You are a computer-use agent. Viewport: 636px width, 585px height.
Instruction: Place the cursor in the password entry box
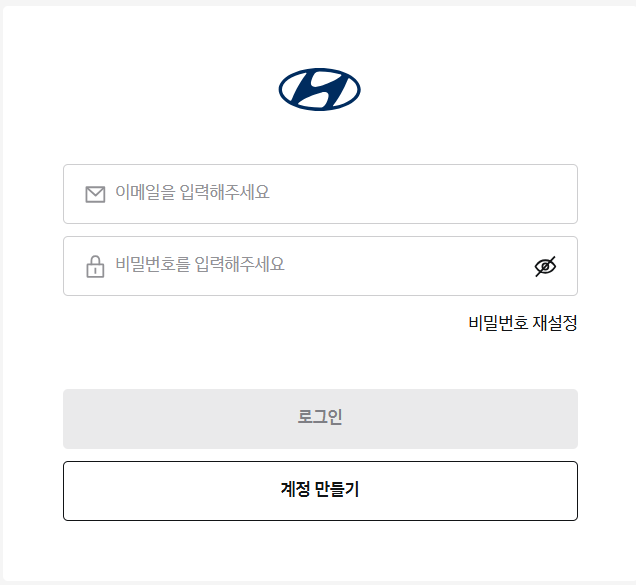pos(320,266)
